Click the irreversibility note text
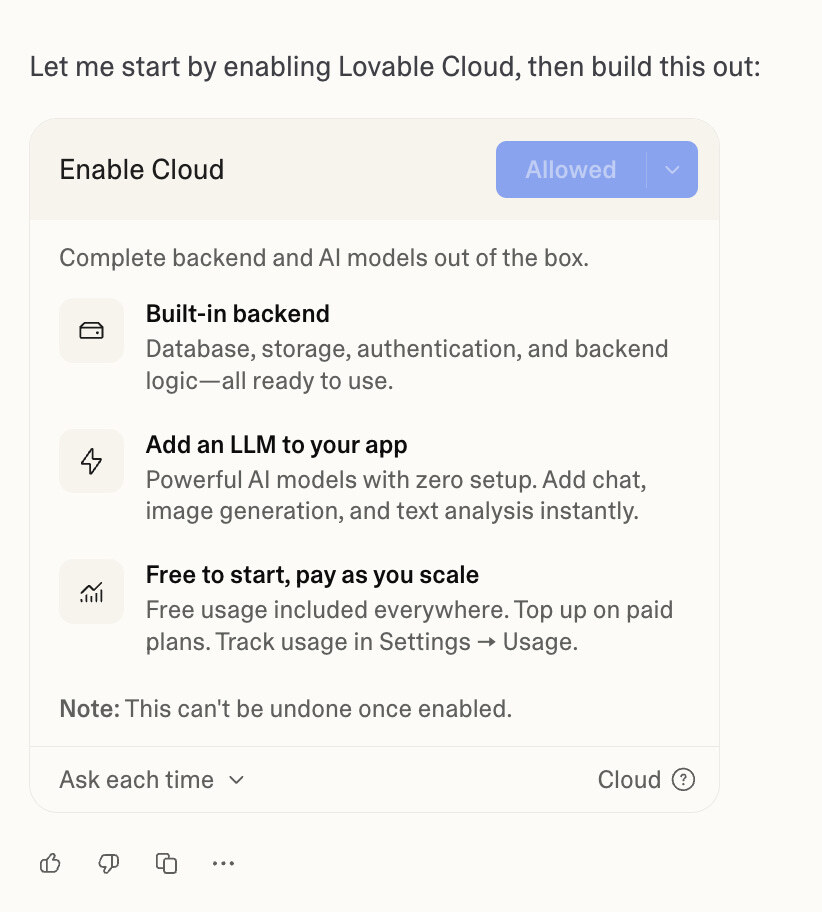 pos(285,708)
